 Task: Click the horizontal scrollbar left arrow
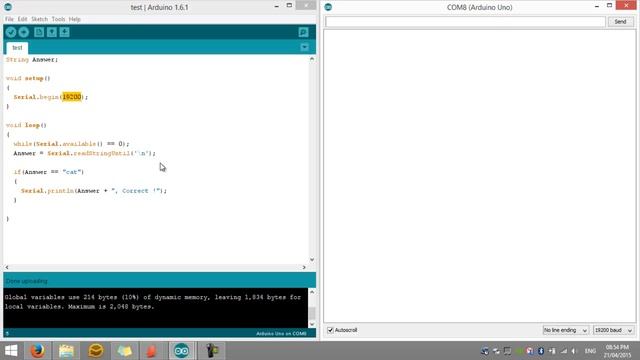point(7,267)
